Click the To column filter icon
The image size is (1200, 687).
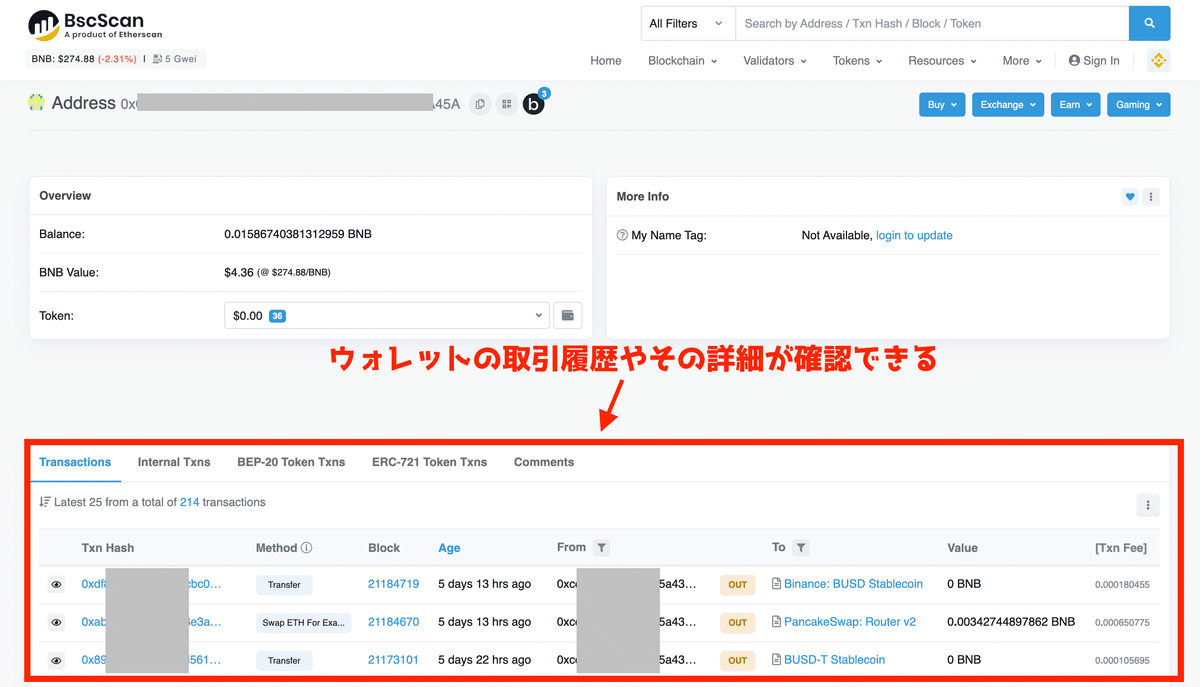801,548
